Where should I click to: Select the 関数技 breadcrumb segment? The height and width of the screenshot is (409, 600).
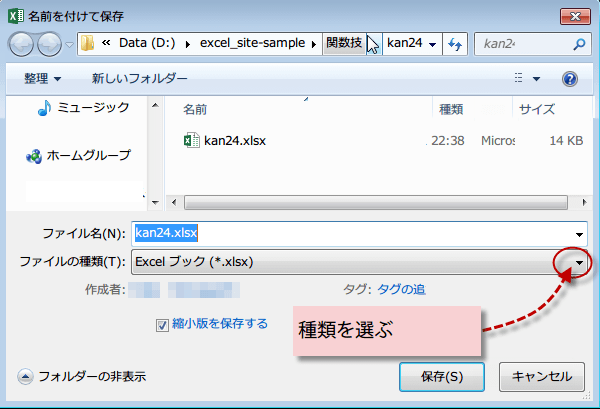coord(344,43)
